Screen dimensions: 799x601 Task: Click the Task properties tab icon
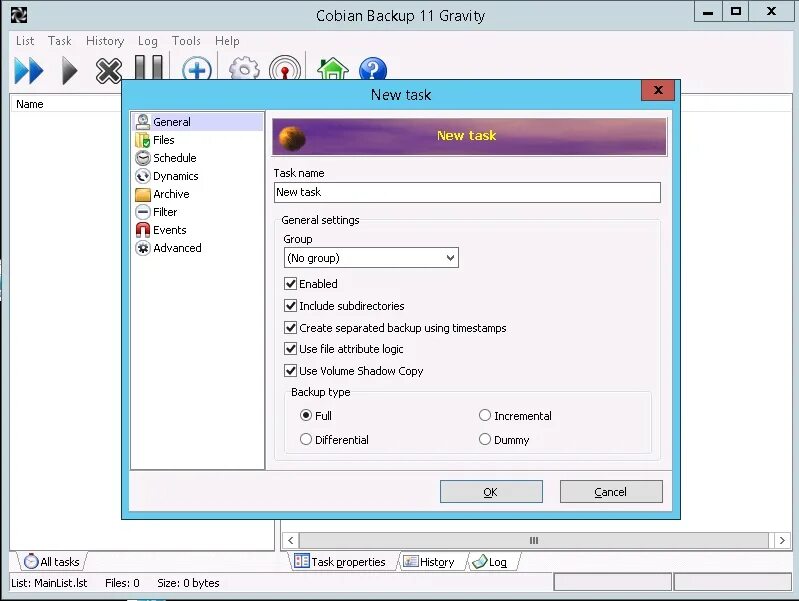pyautogui.click(x=302, y=561)
